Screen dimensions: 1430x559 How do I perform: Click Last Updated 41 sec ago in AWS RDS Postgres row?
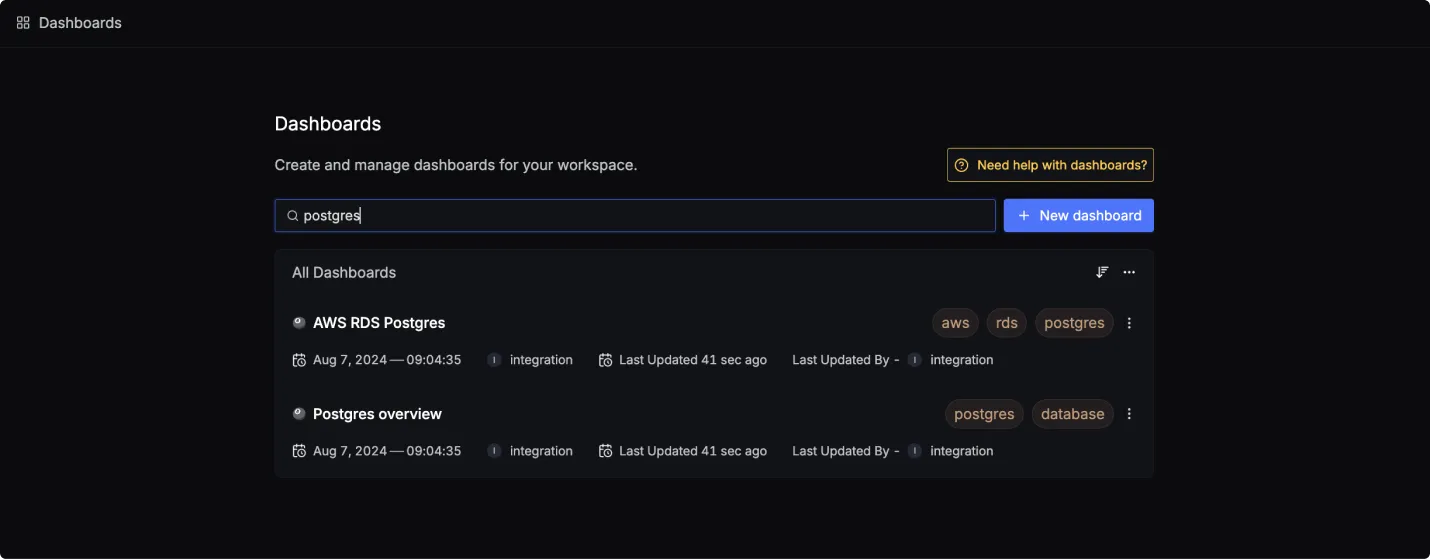pyautogui.click(x=693, y=360)
